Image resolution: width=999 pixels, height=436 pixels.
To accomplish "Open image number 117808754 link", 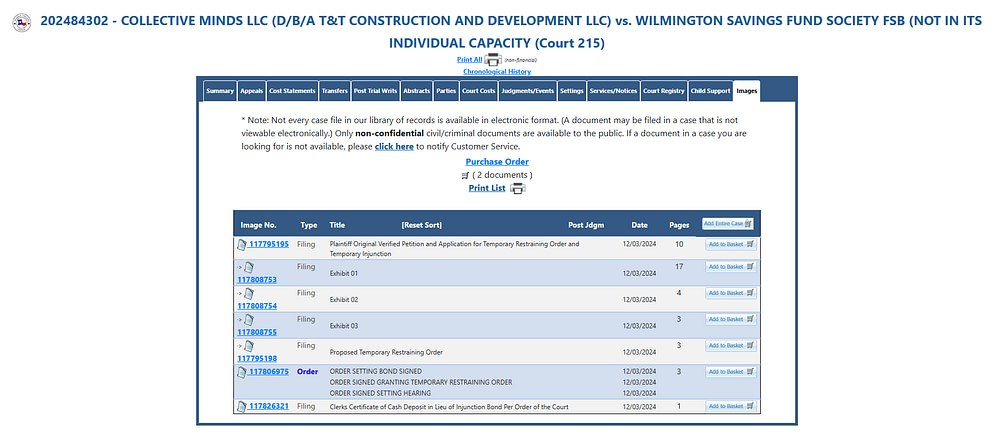I will 257,306.
